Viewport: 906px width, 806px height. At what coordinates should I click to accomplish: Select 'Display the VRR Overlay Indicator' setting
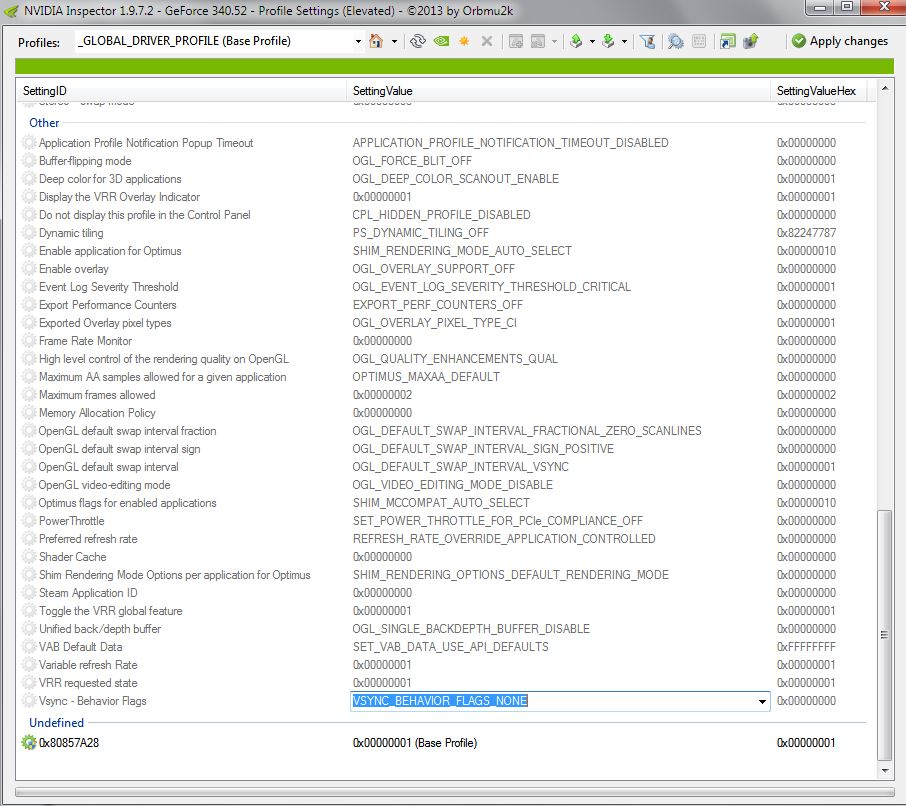tap(119, 197)
